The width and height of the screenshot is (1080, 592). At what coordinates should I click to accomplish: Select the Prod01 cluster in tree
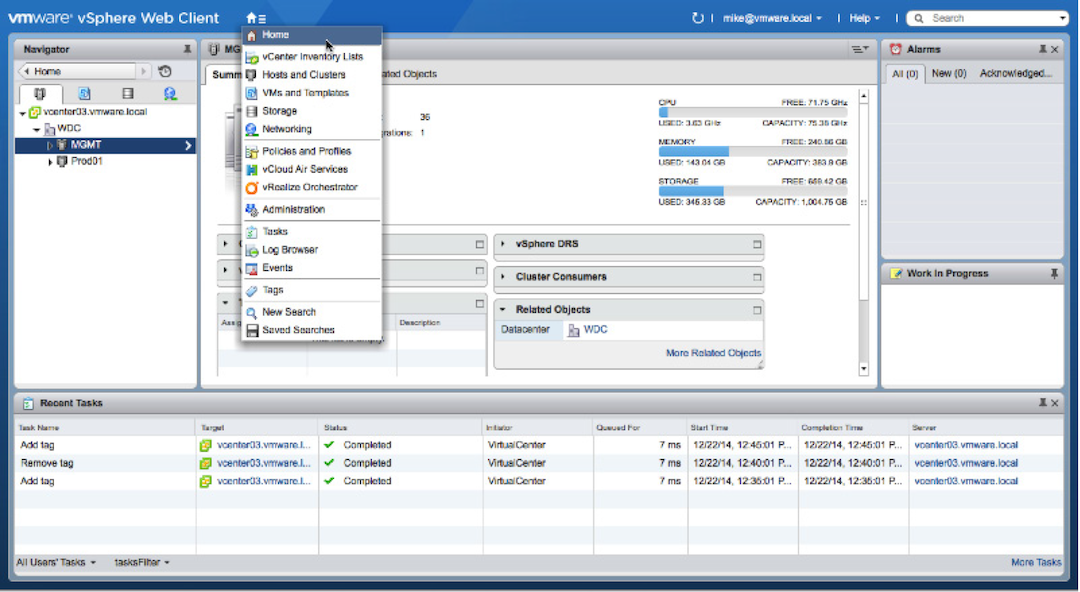pos(87,161)
